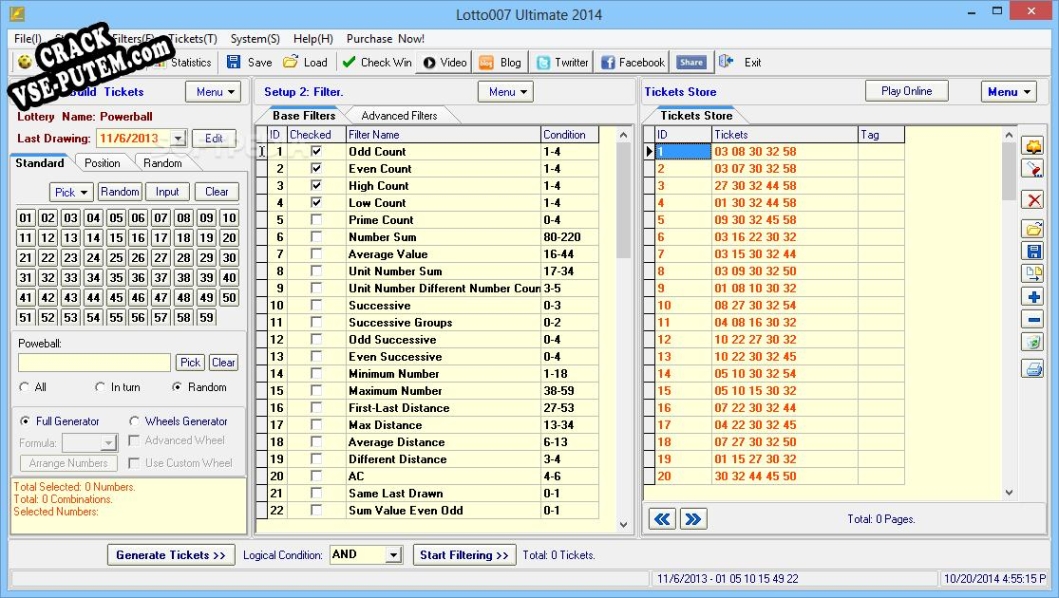Screen dimensions: 1059x598
Task: Click the flashlight search icon in Tickets Store sidebar
Action: [1033, 168]
